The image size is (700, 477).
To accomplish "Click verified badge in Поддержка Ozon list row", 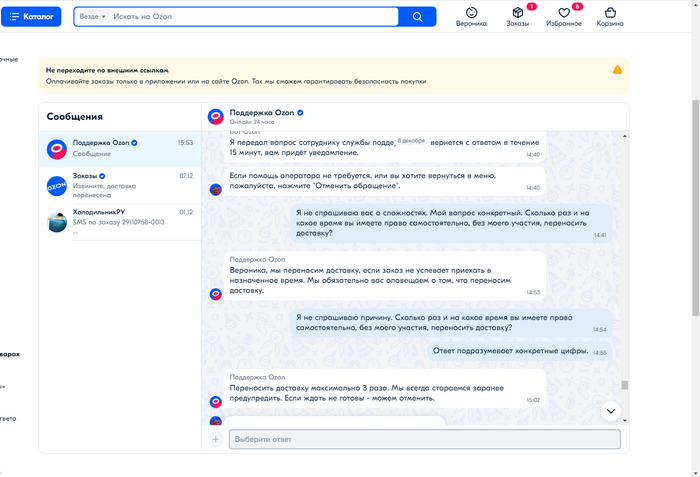I will tap(134, 143).
